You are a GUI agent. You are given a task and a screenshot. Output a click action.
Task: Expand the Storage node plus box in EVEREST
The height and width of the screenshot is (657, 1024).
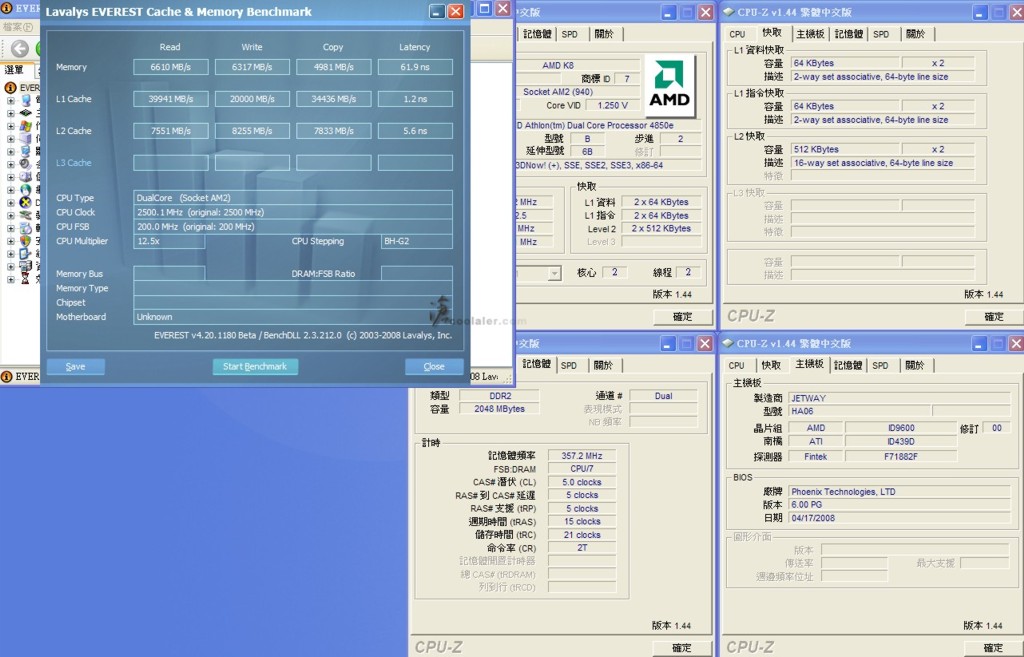(x=10, y=177)
